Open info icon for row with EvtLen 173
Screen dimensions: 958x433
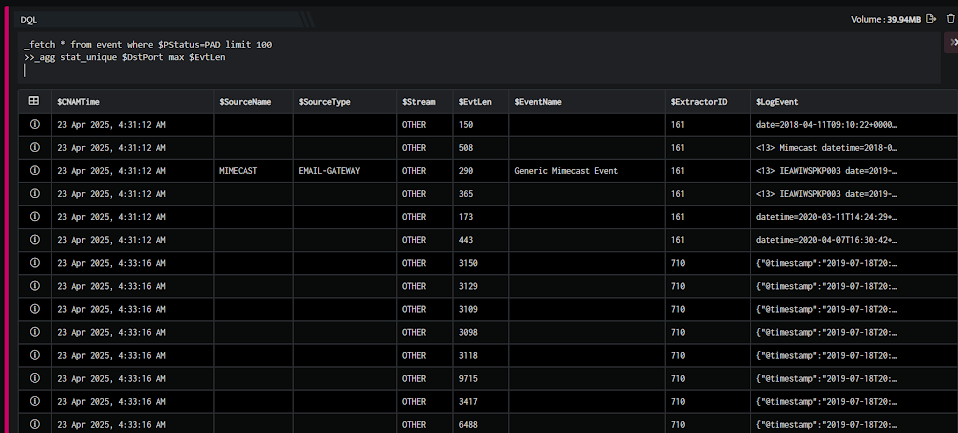(x=35, y=217)
